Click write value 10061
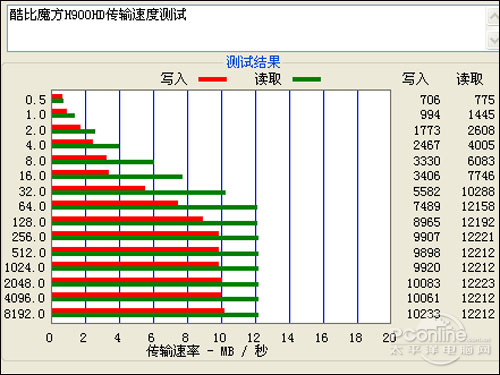Image resolution: width=500 pixels, height=375 pixels. (x=424, y=298)
